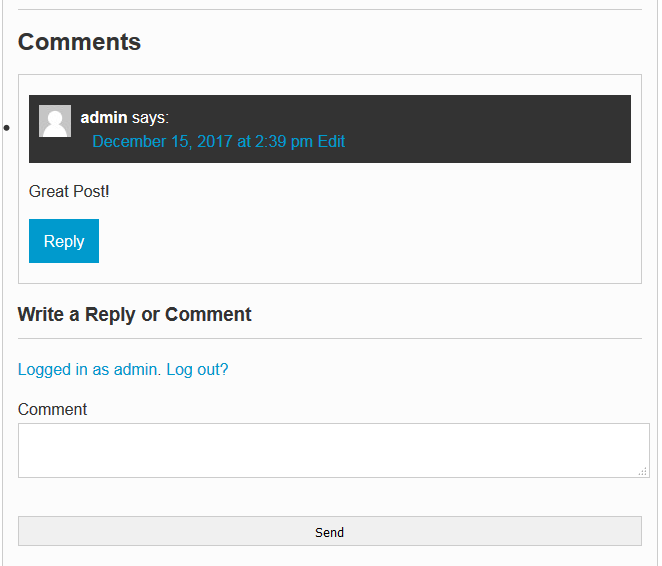This screenshot has height=566, width=662.
Task: Focus the Comment text area
Action: click(x=334, y=450)
